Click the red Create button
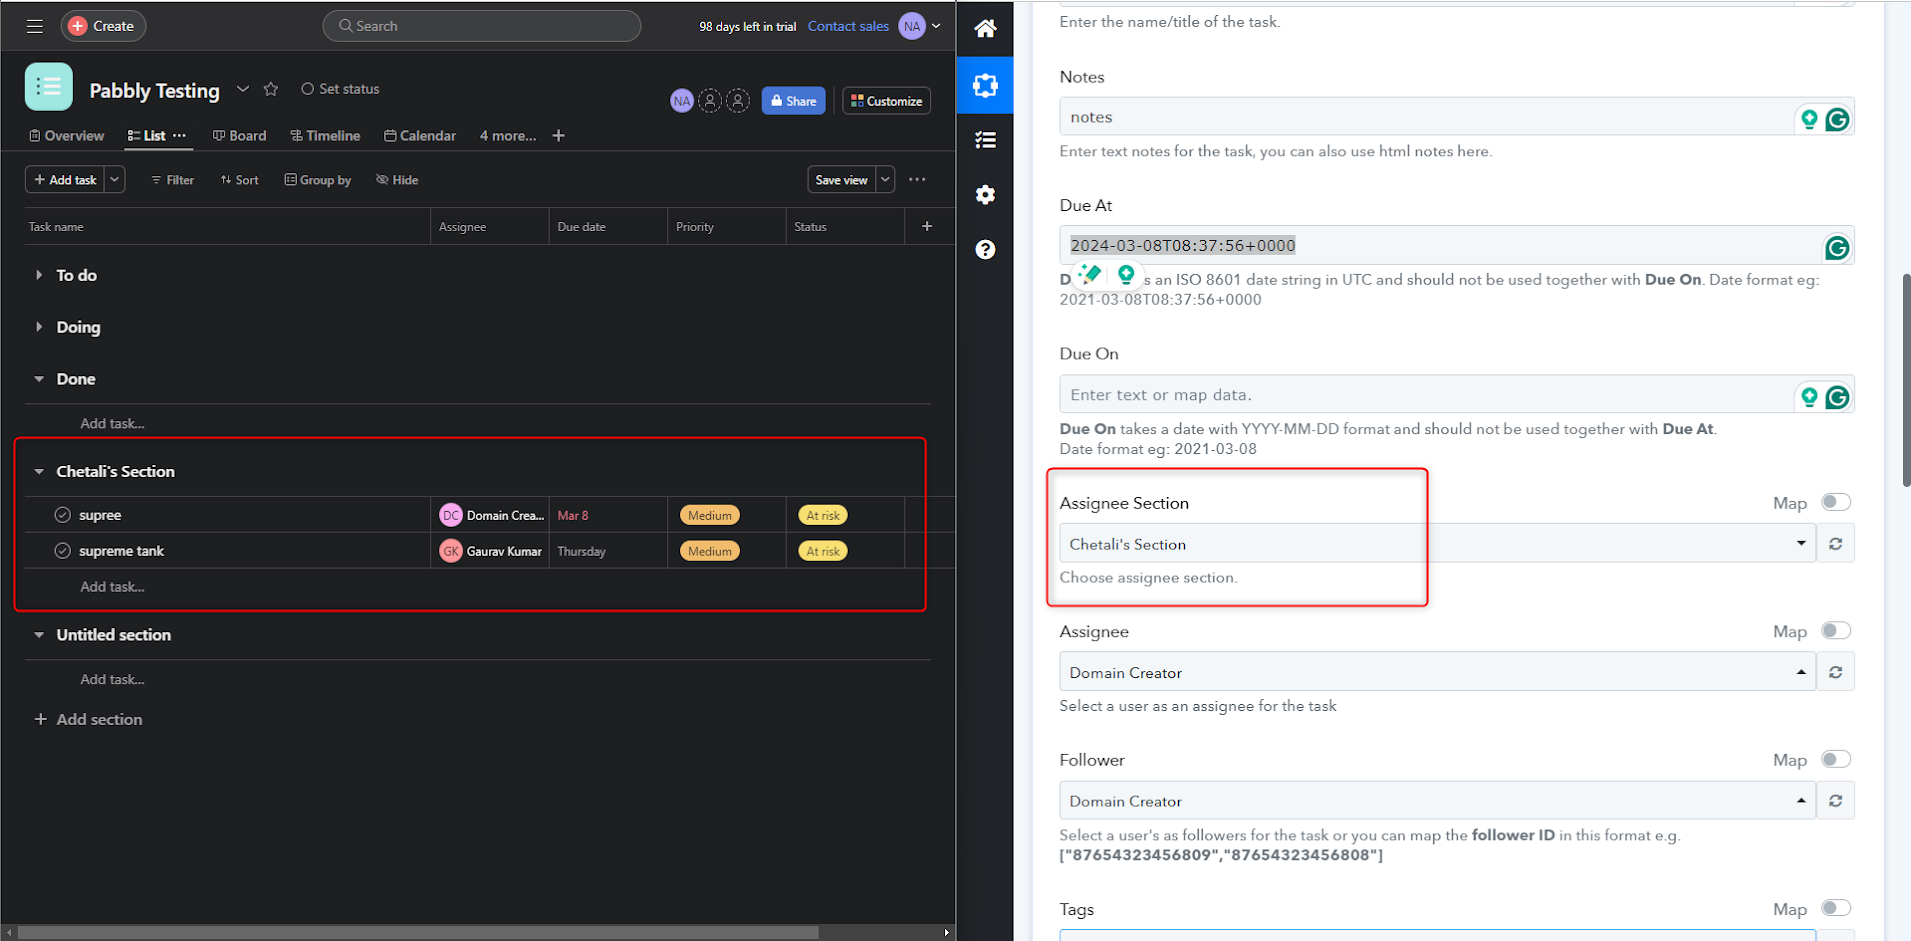Image resolution: width=1911 pixels, height=941 pixels. [x=103, y=26]
